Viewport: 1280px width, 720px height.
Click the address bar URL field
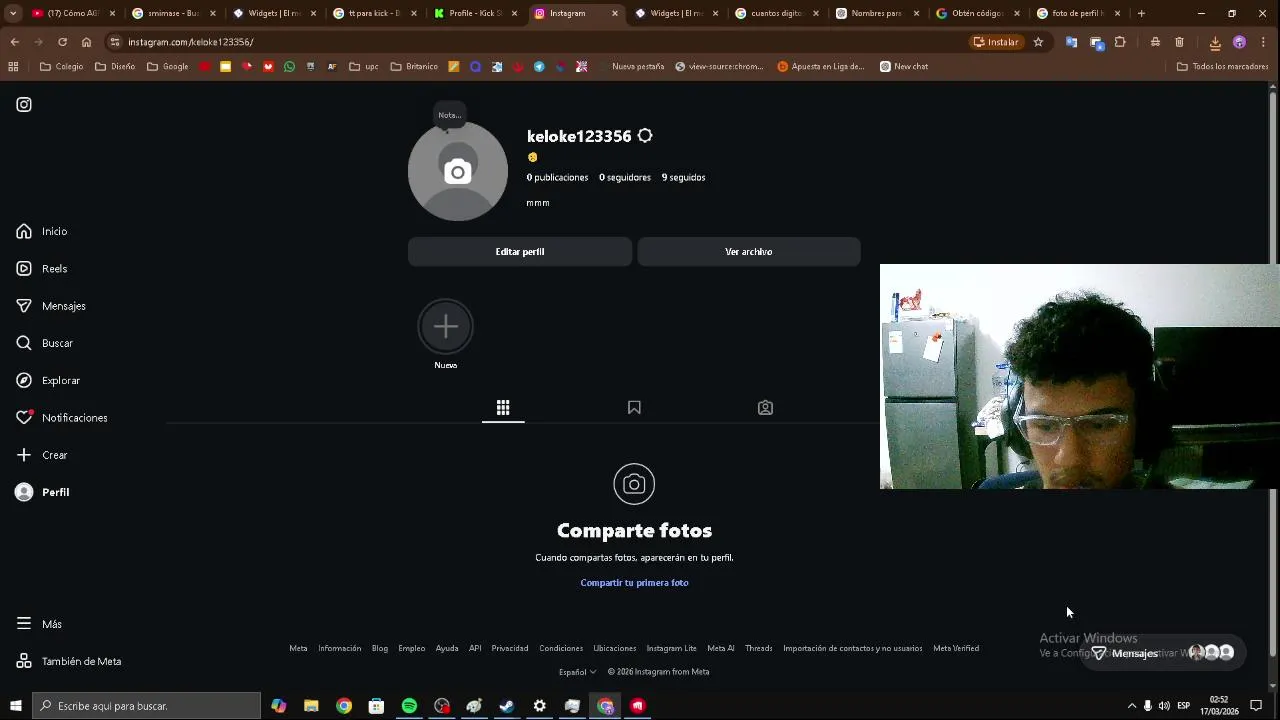(x=540, y=42)
